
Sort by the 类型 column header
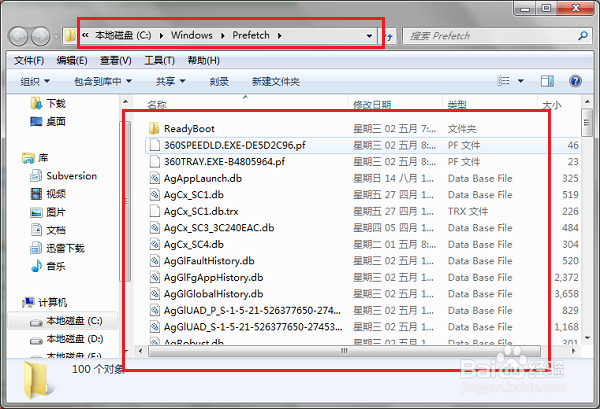tap(457, 104)
